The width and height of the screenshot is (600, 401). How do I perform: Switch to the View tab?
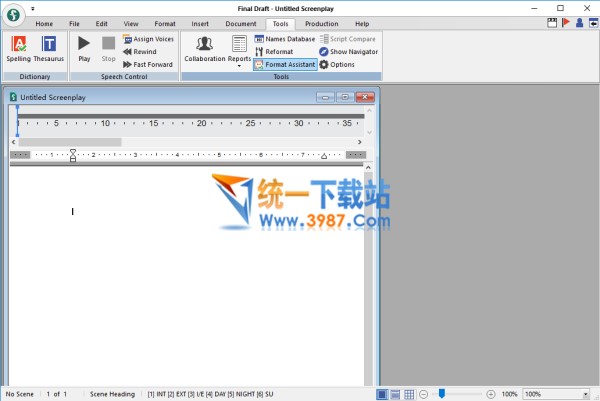[131, 24]
